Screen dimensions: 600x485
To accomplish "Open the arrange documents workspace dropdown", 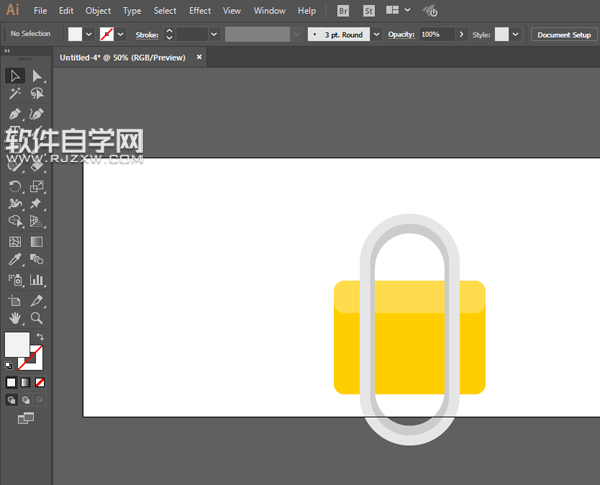I will pos(408,10).
